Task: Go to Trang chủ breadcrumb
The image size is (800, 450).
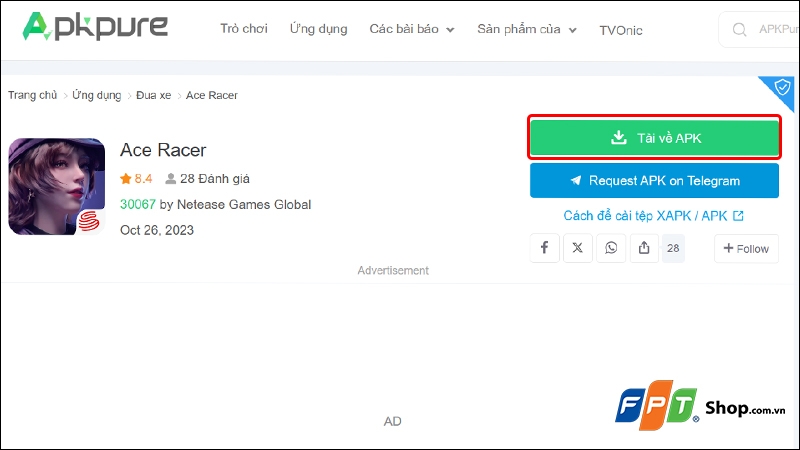Action: (33, 95)
